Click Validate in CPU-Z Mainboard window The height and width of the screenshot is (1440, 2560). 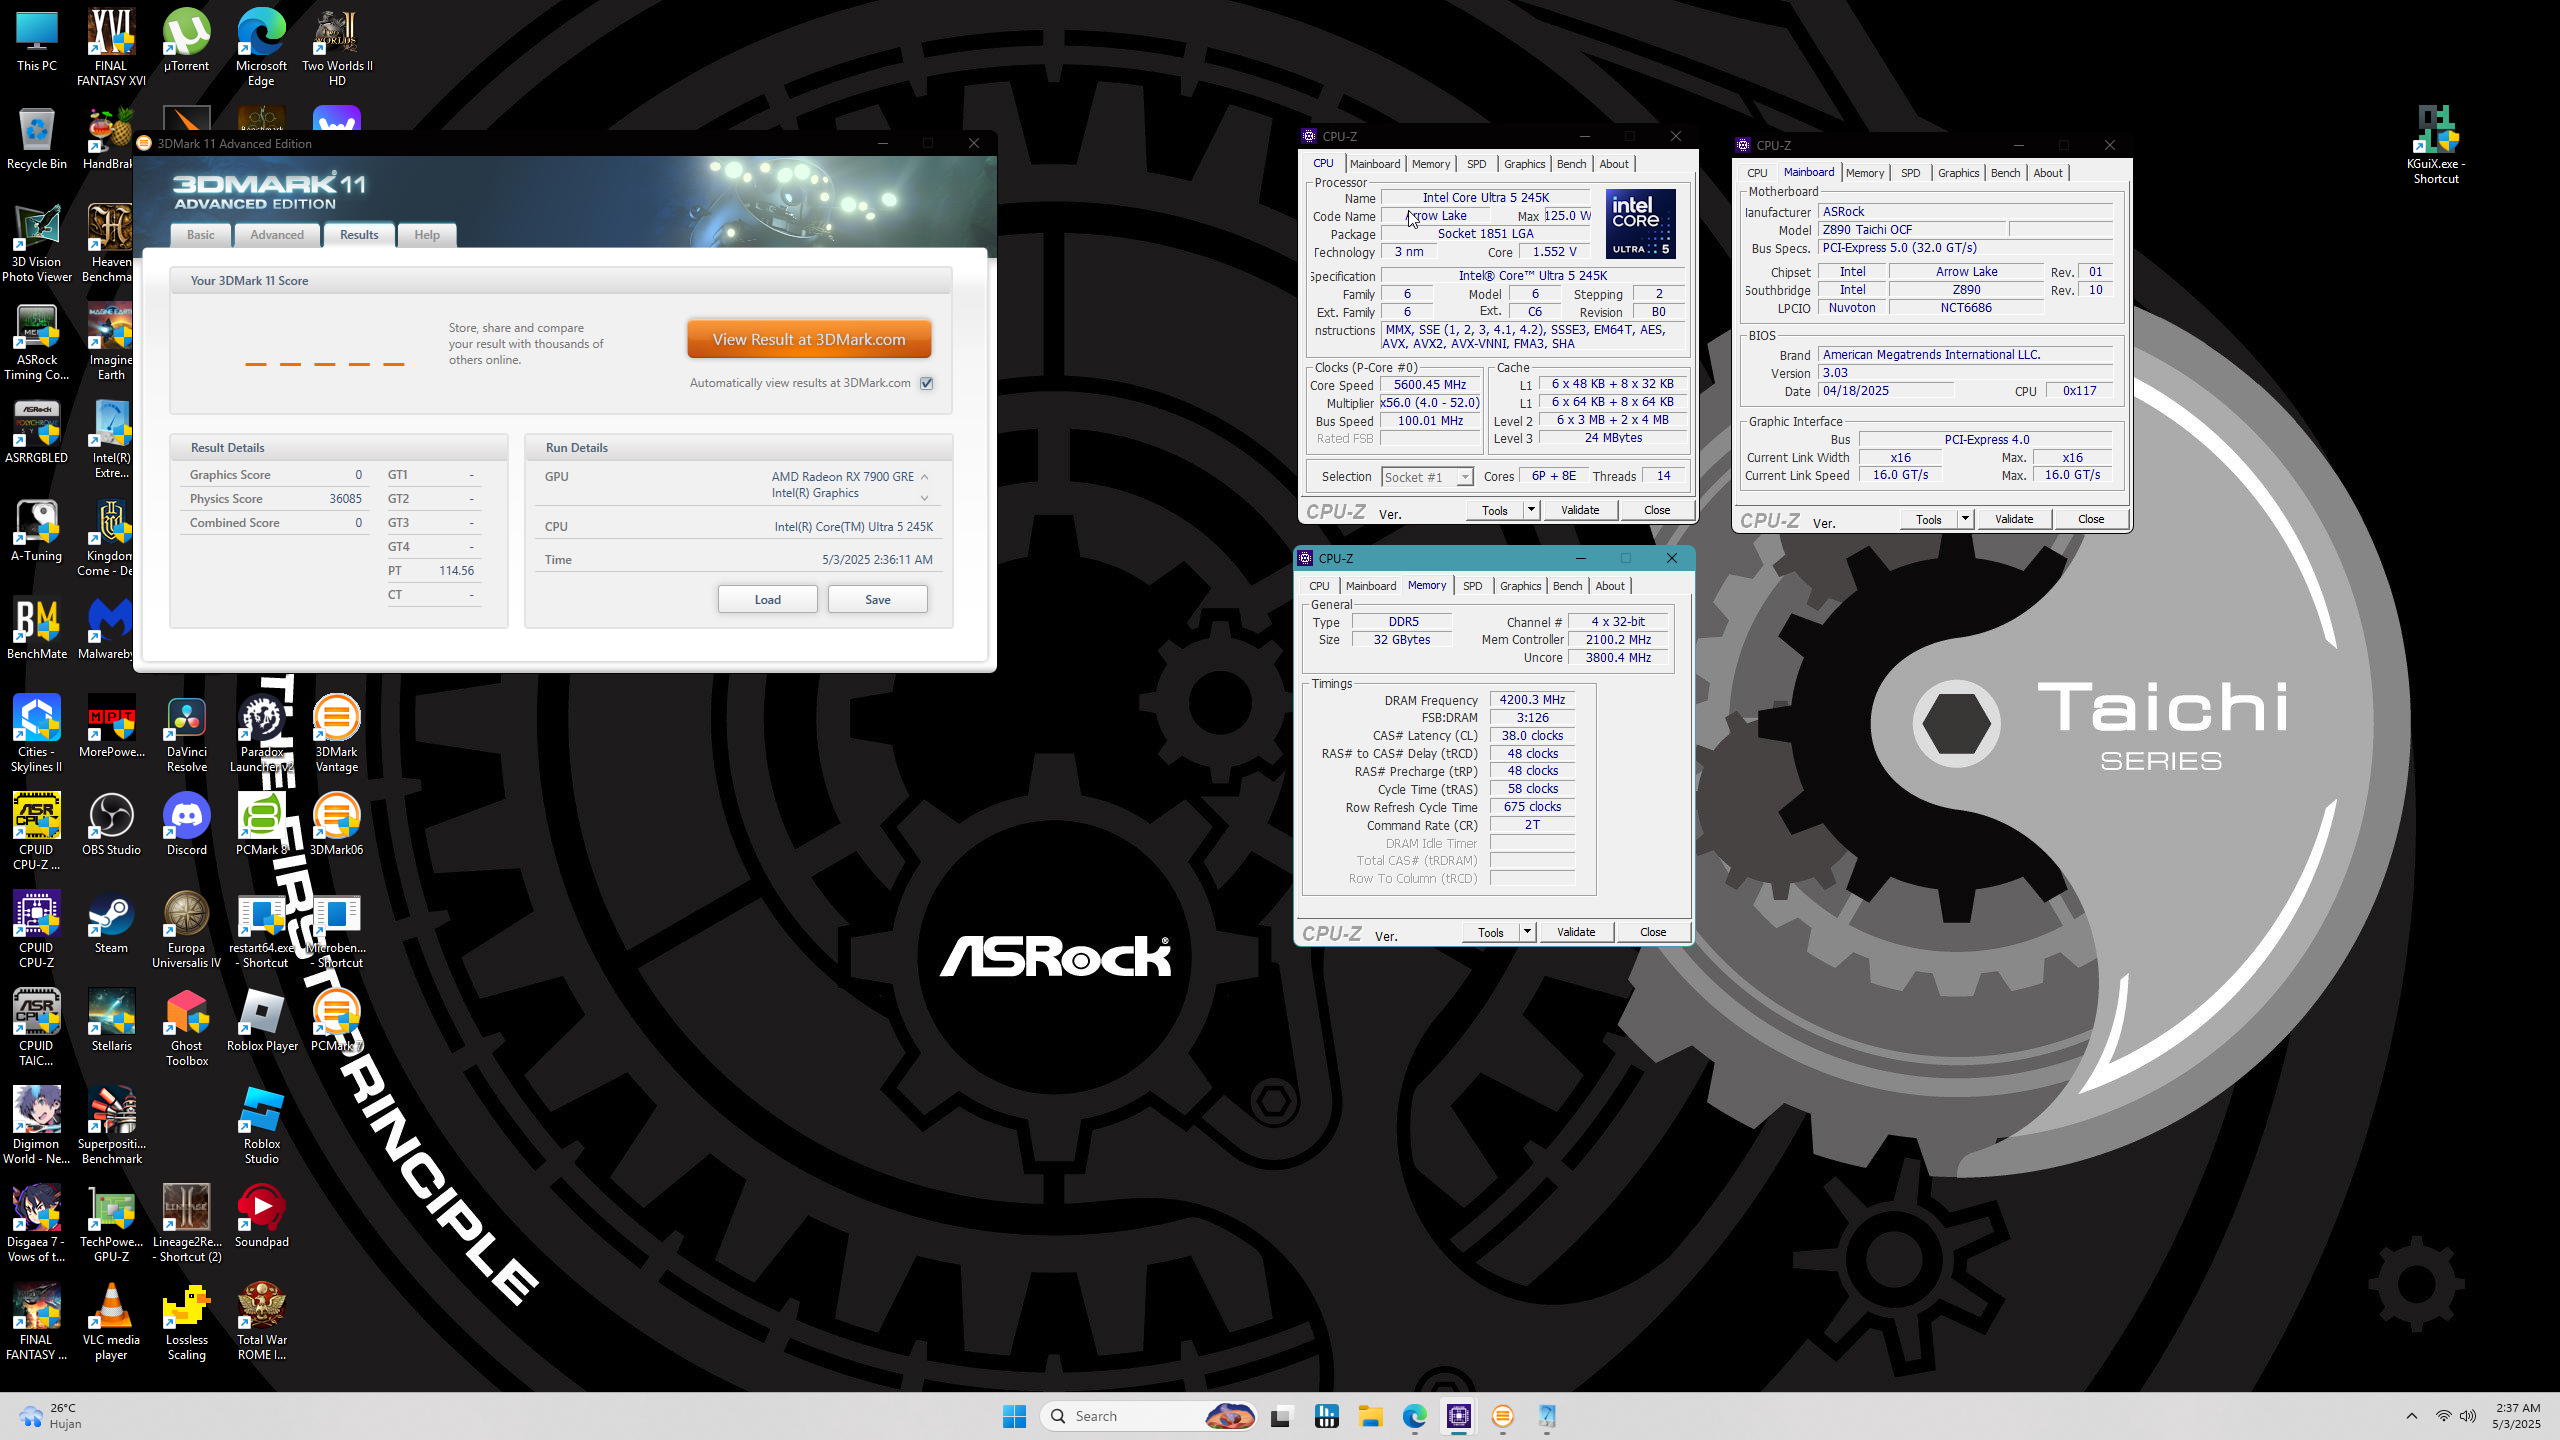[x=2014, y=519]
